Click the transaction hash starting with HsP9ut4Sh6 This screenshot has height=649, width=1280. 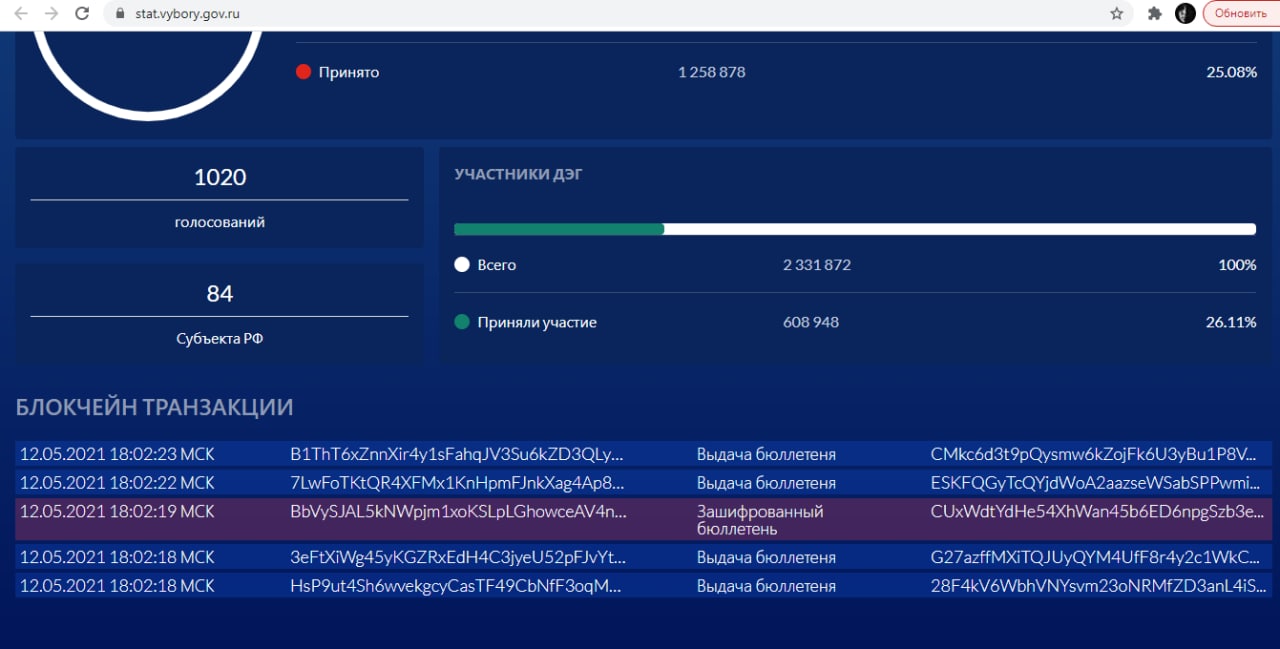456,586
